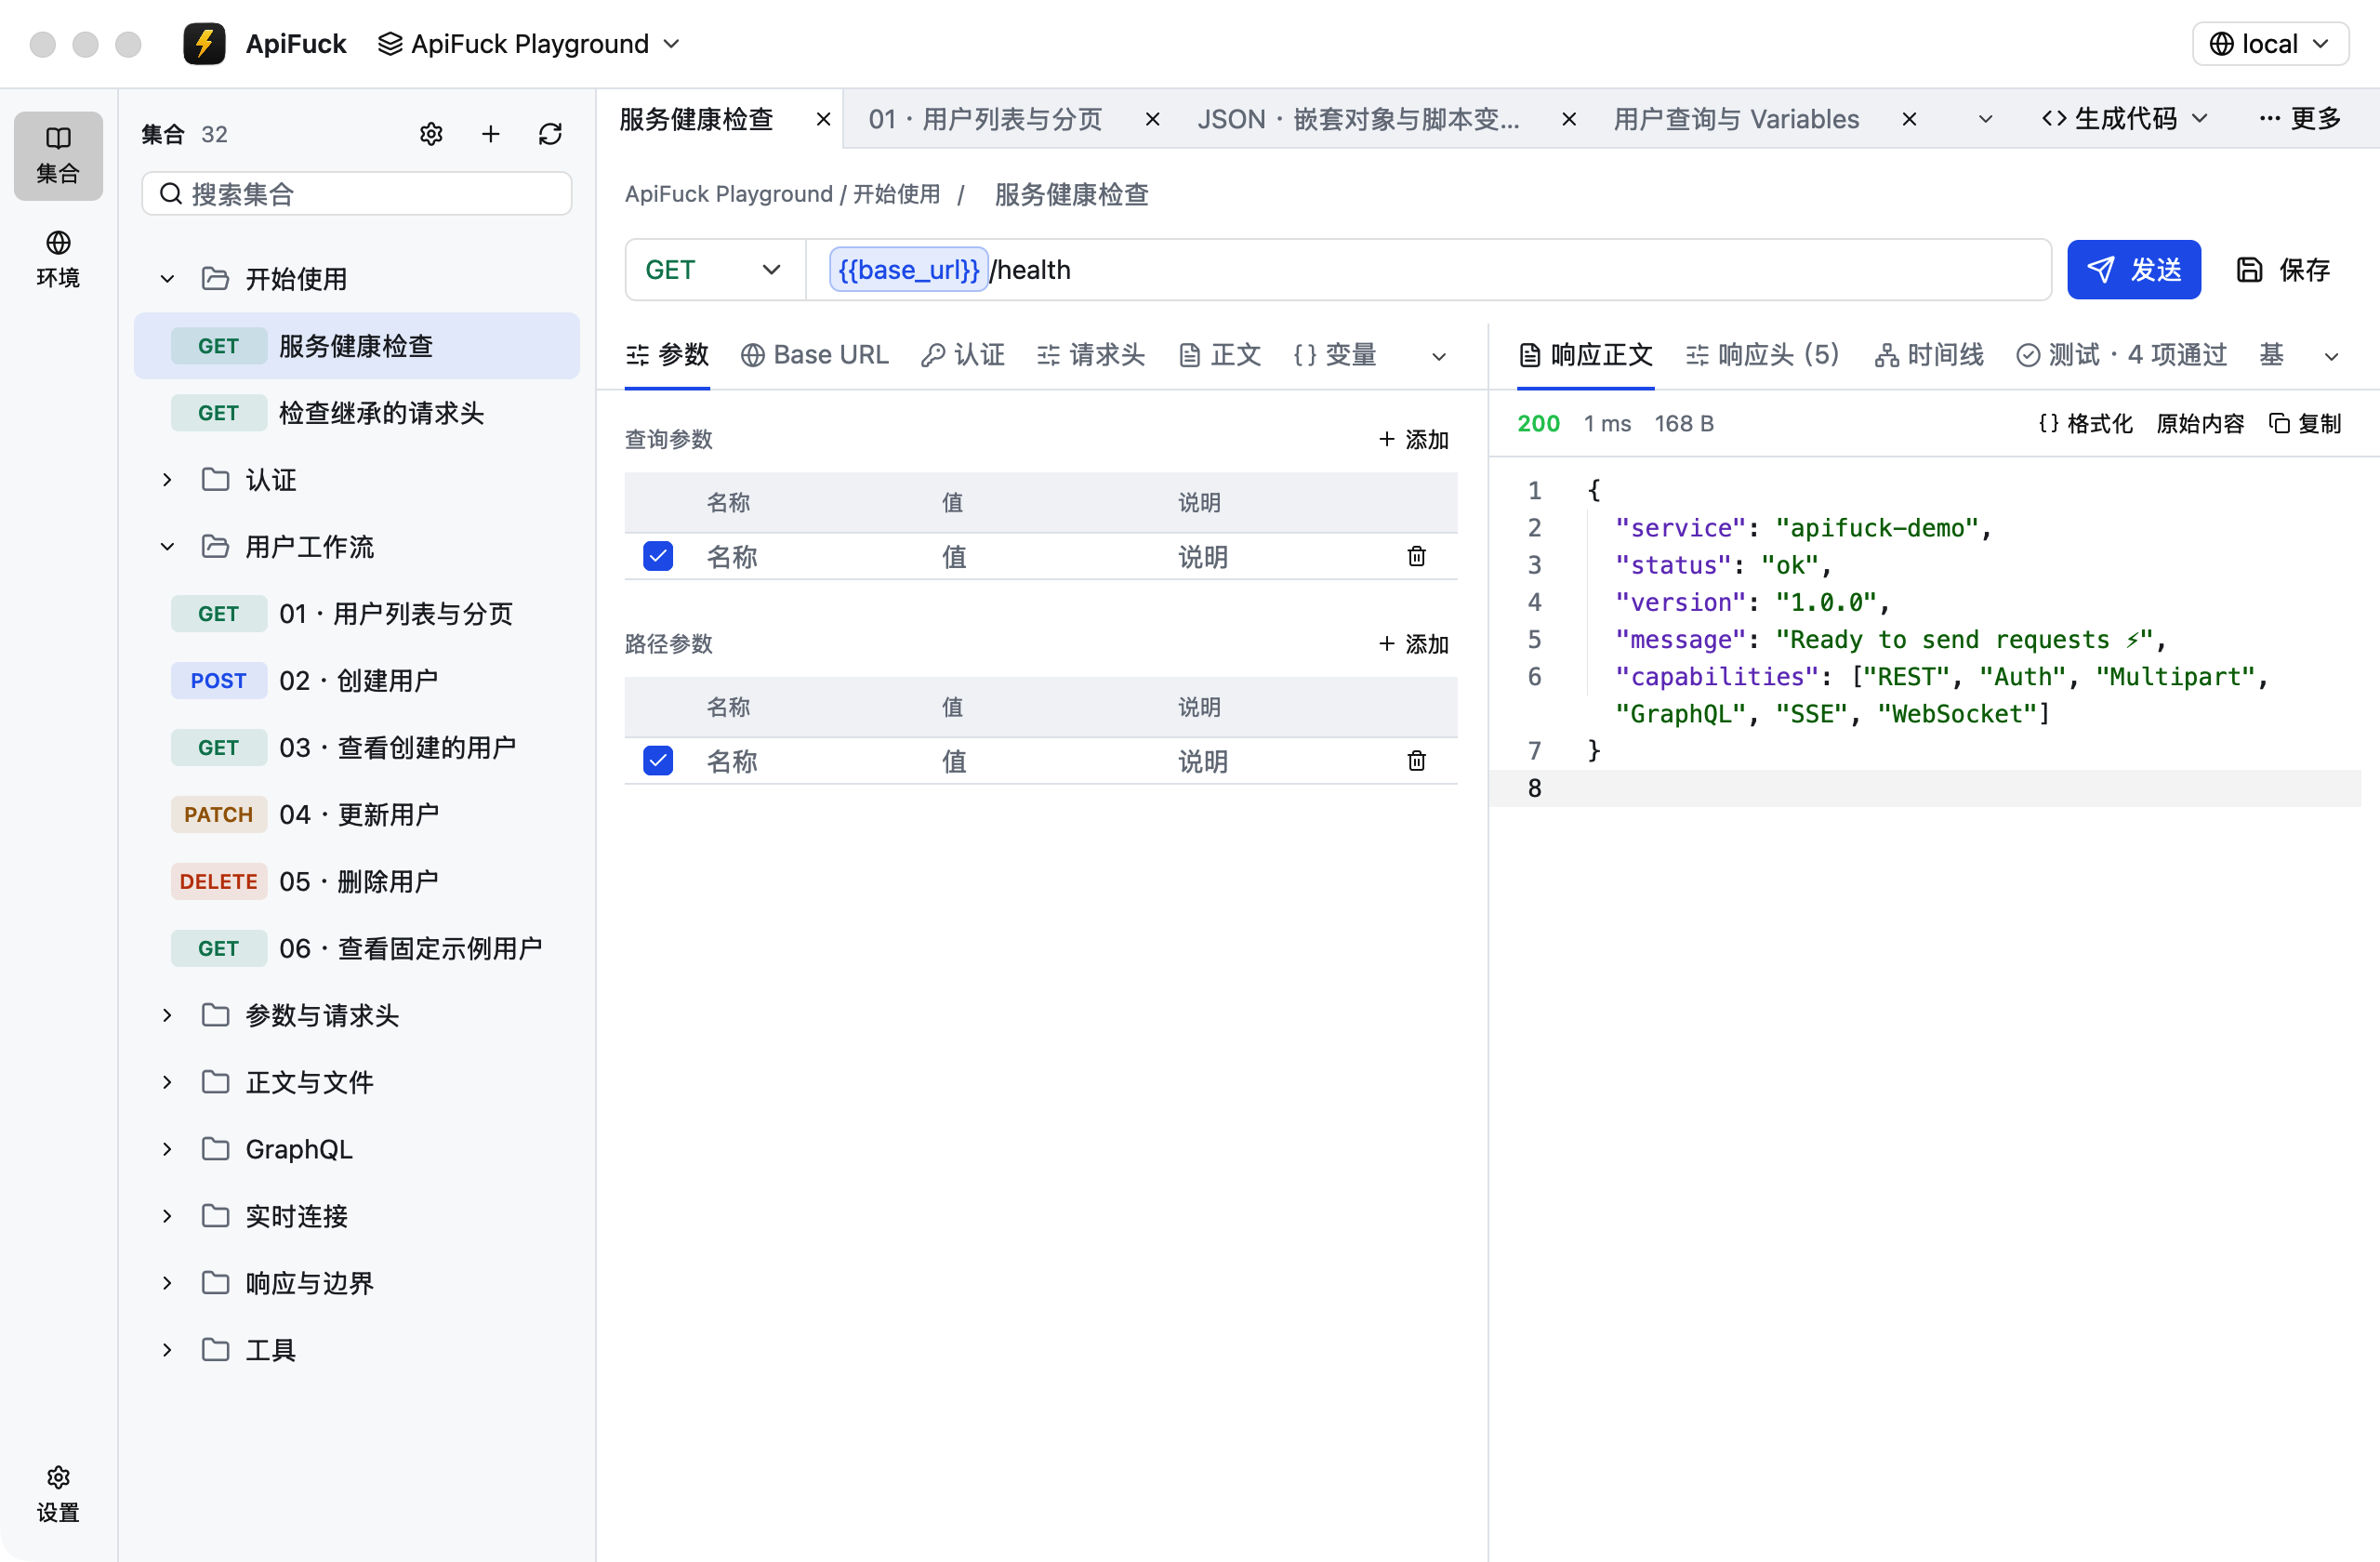This screenshot has width=2380, height=1562.
Task: Expand the 工具 folder
Action: coord(167,1350)
